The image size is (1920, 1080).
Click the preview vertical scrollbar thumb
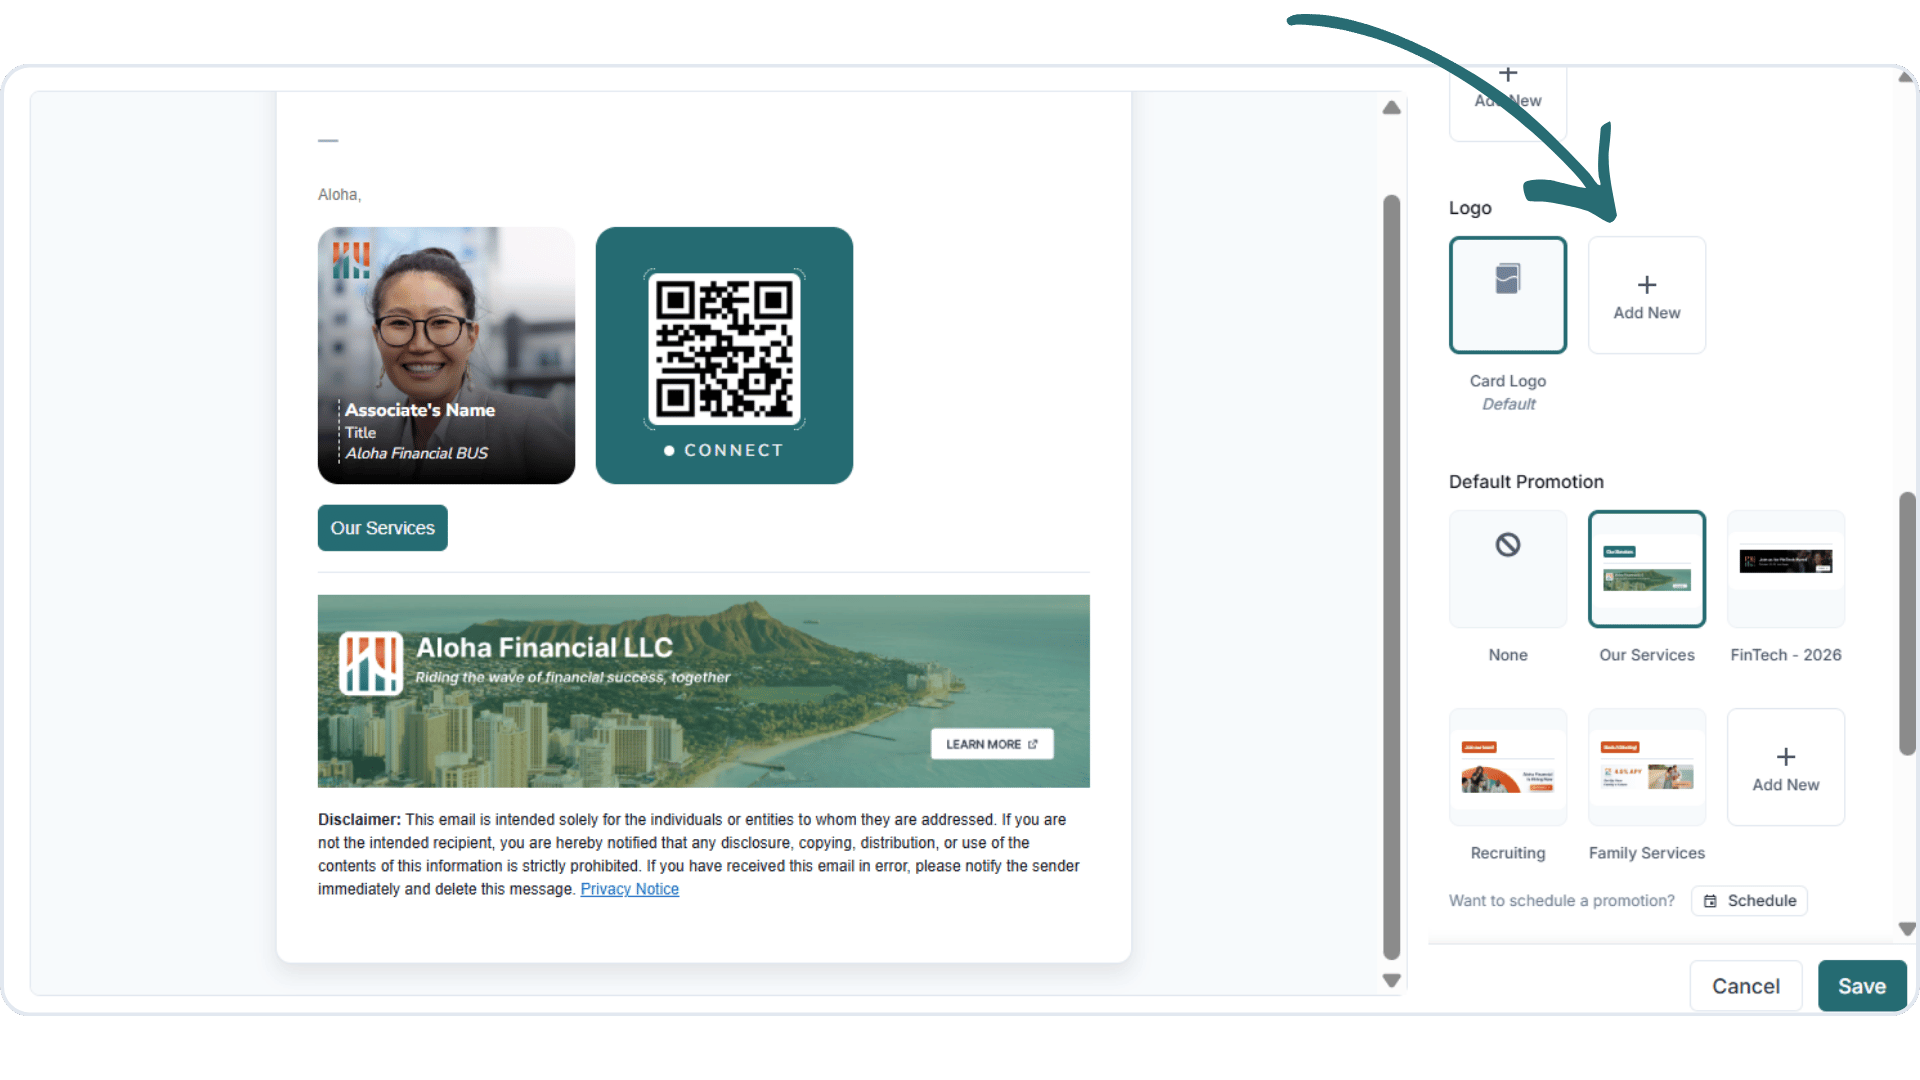[x=1391, y=577]
